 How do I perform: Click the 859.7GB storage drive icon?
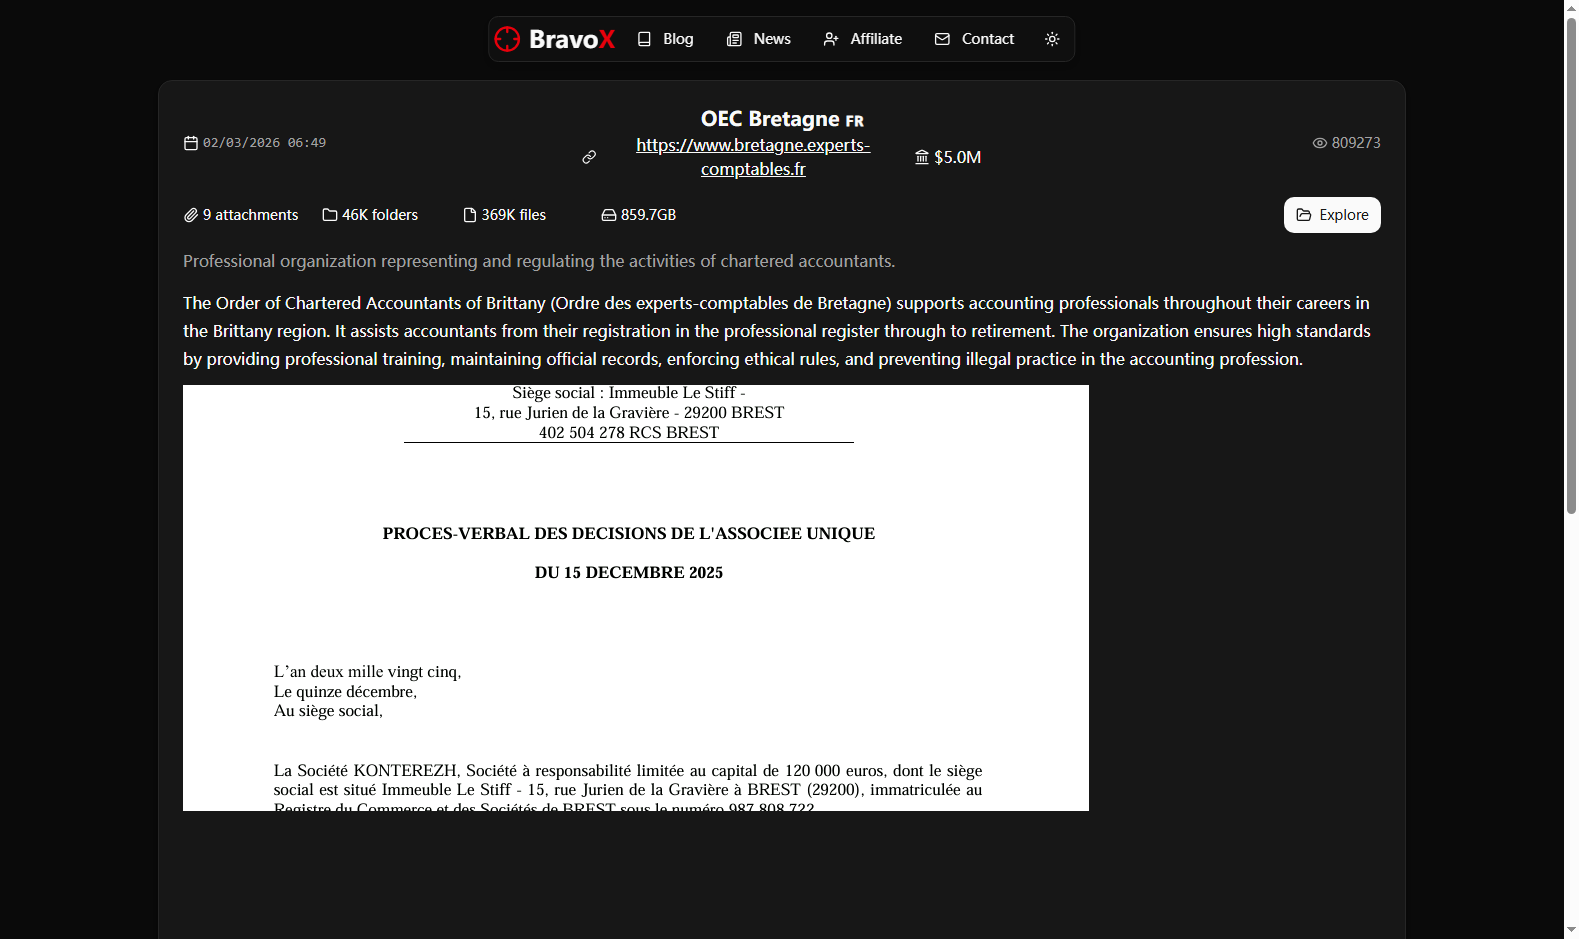coord(608,215)
